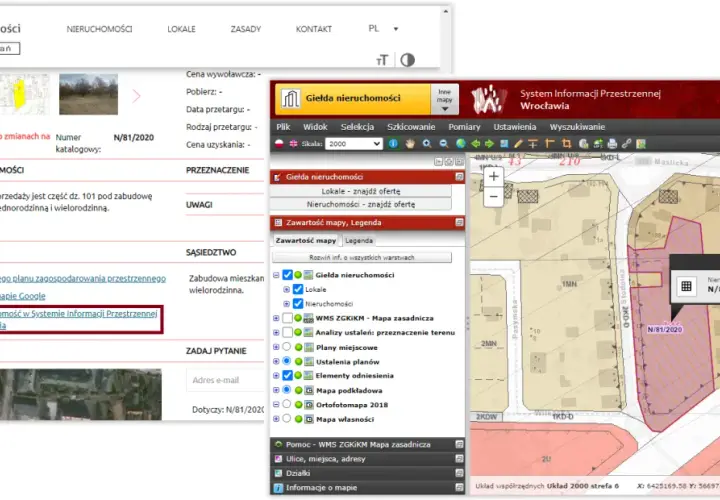Click the globe full-extent icon

pyautogui.click(x=461, y=144)
